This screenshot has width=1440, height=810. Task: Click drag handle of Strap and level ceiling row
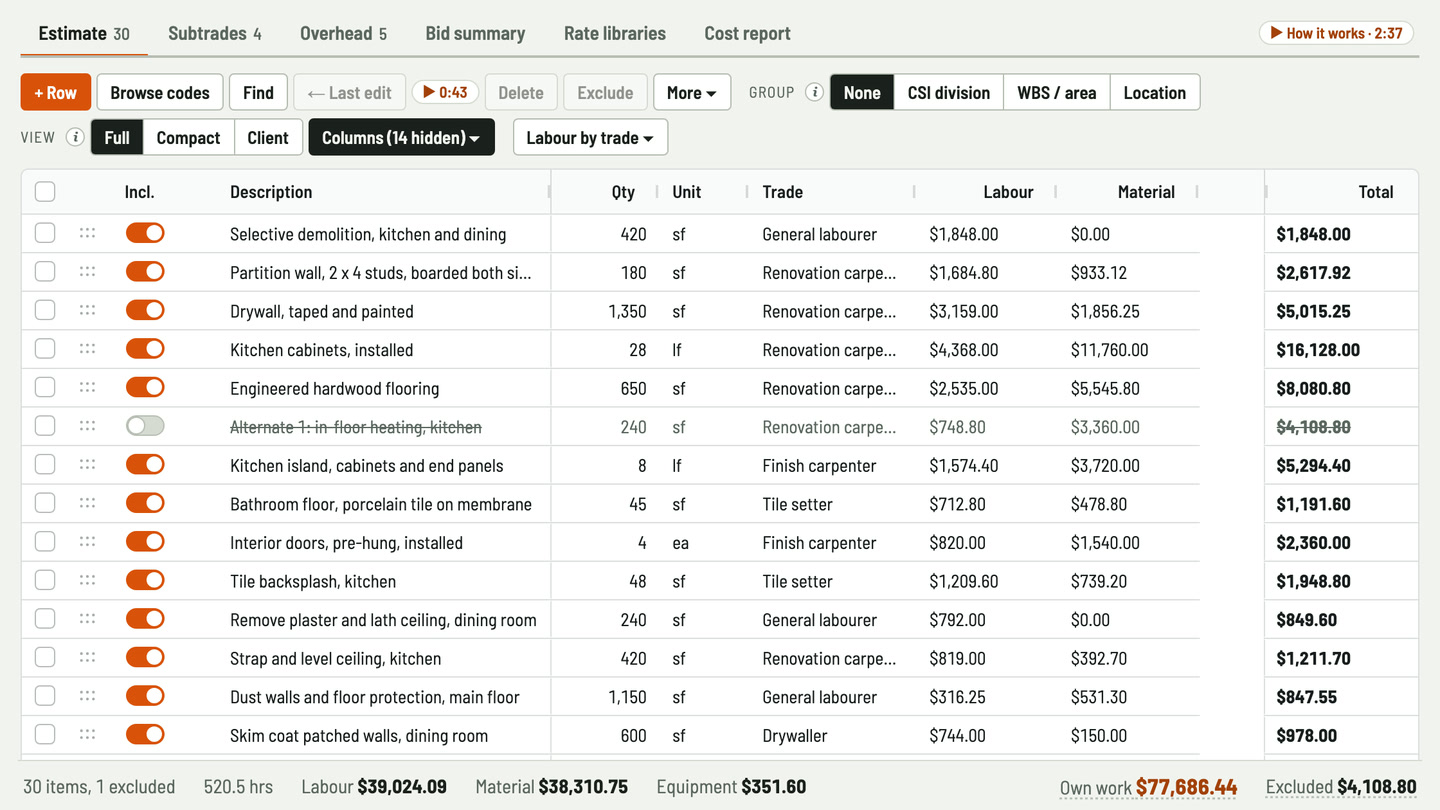(x=87, y=657)
